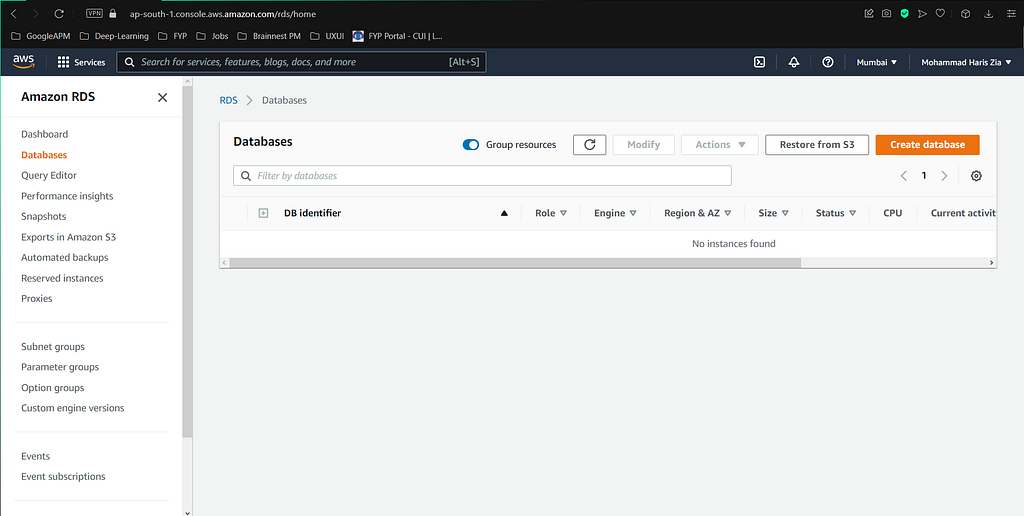Viewport: 1024px width, 516px height.
Task: Close the Amazon RDS sidebar
Action: click(x=163, y=97)
